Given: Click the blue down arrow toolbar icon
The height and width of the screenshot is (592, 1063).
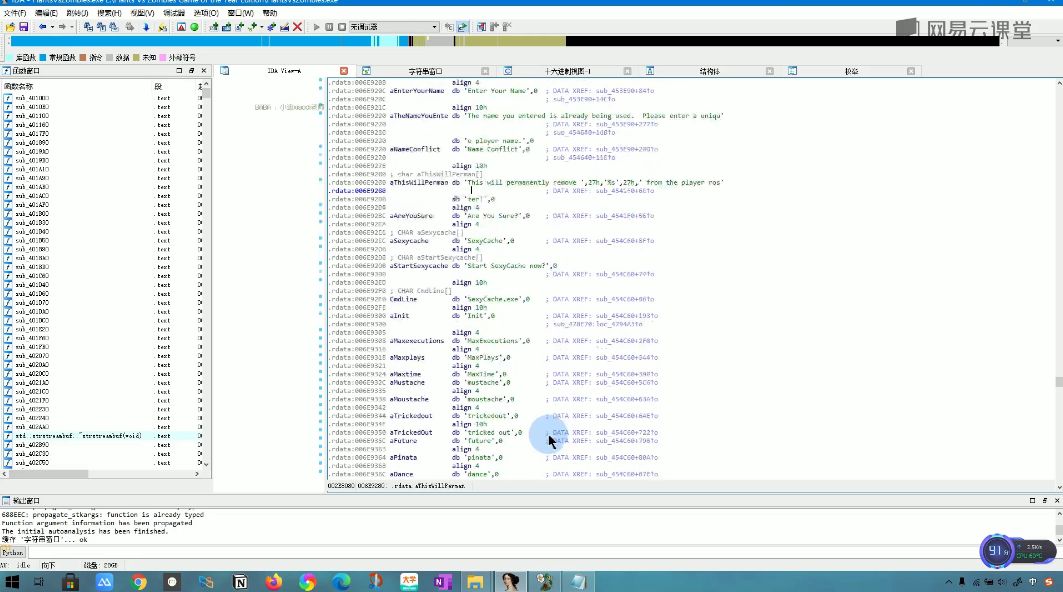Looking at the screenshot, I should click(146, 27).
